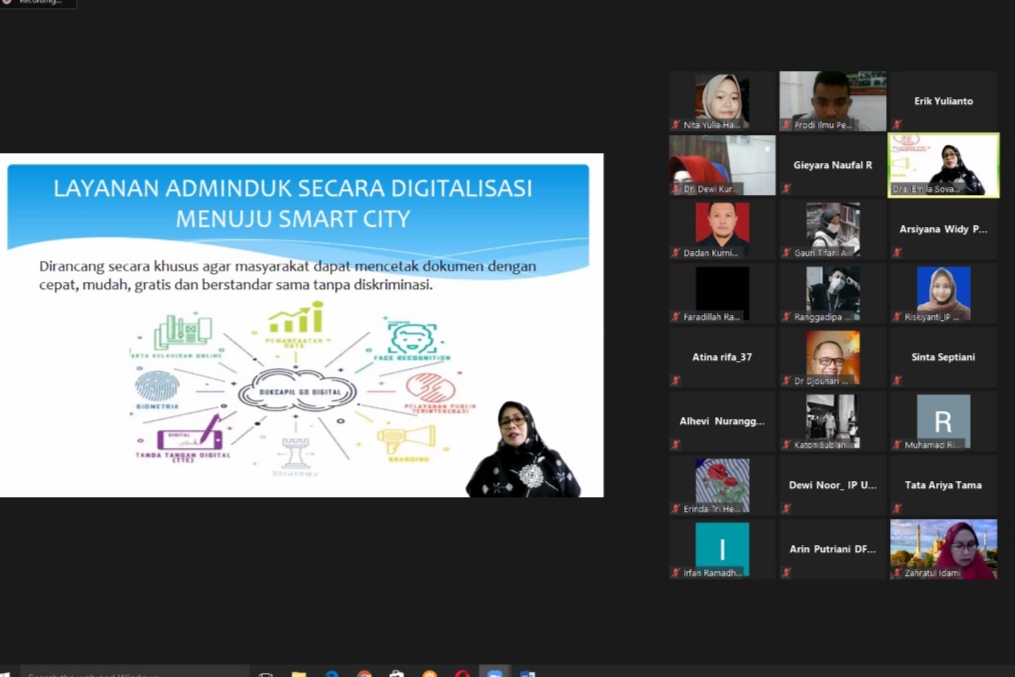Viewport: 1015px width, 677px height.
Task: Select Ranggadipa profile photo tile
Action: pos(832,293)
